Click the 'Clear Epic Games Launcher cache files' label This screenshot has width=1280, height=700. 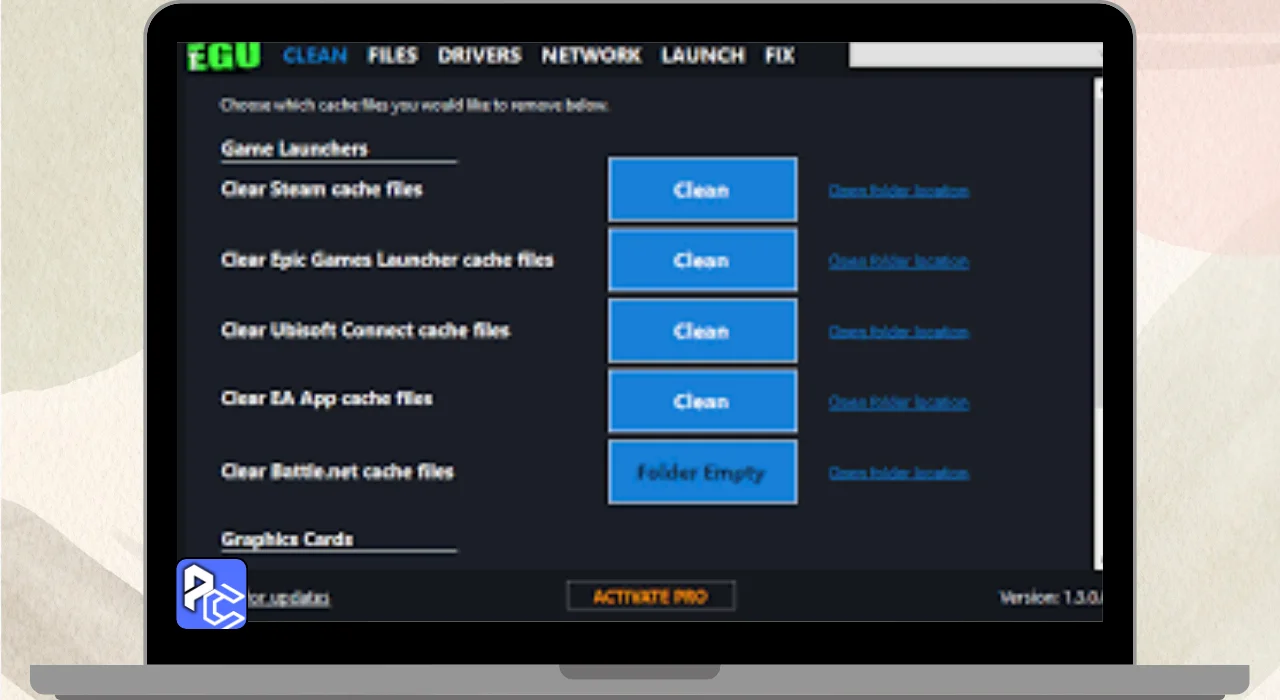pyautogui.click(x=387, y=260)
